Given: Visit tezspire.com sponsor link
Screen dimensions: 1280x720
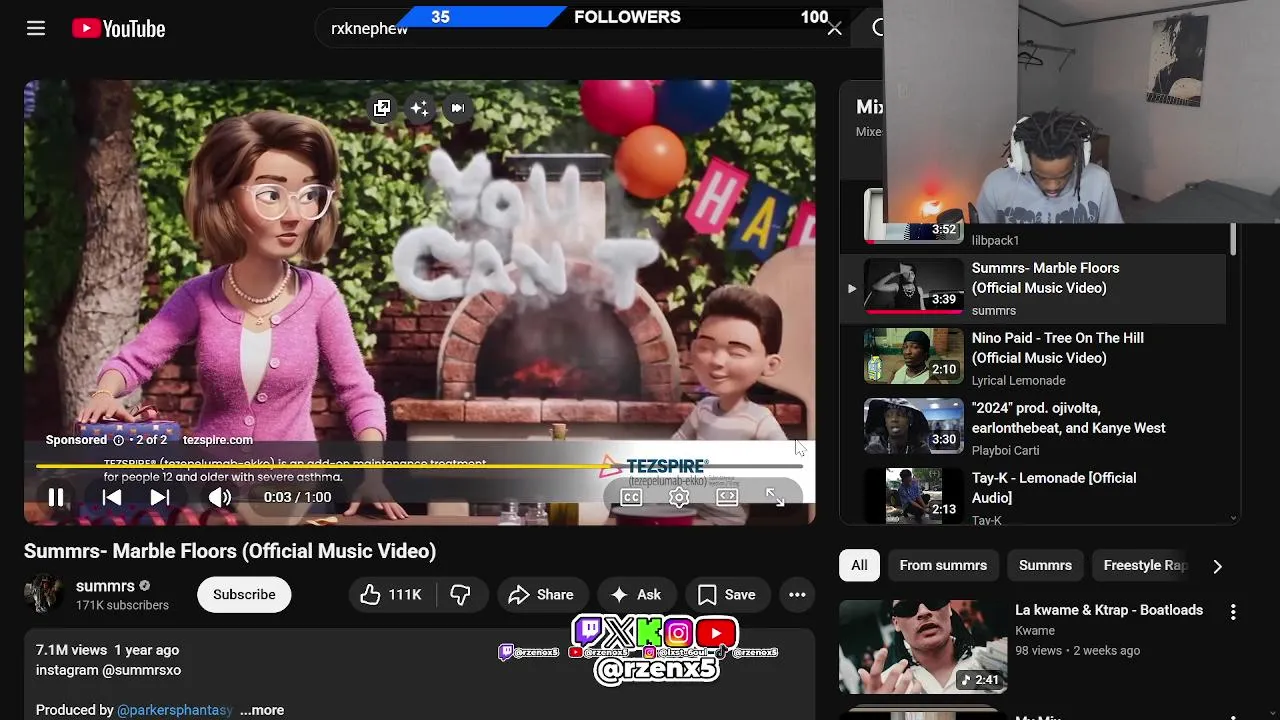Looking at the screenshot, I should click(x=218, y=440).
